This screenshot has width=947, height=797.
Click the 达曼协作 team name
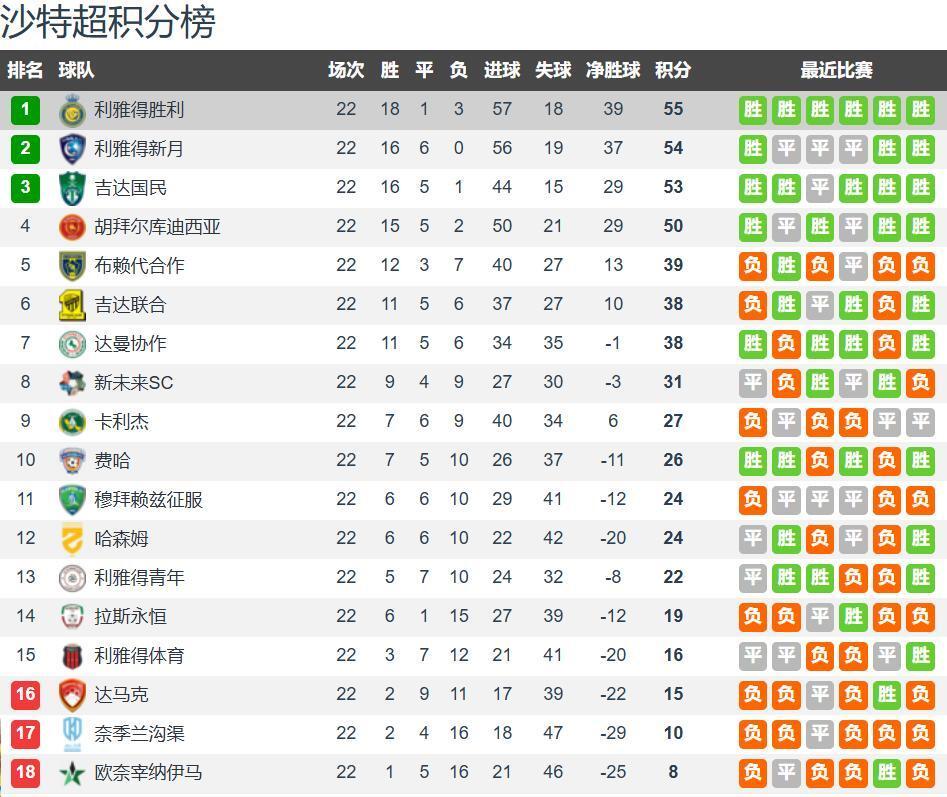click(x=130, y=343)
